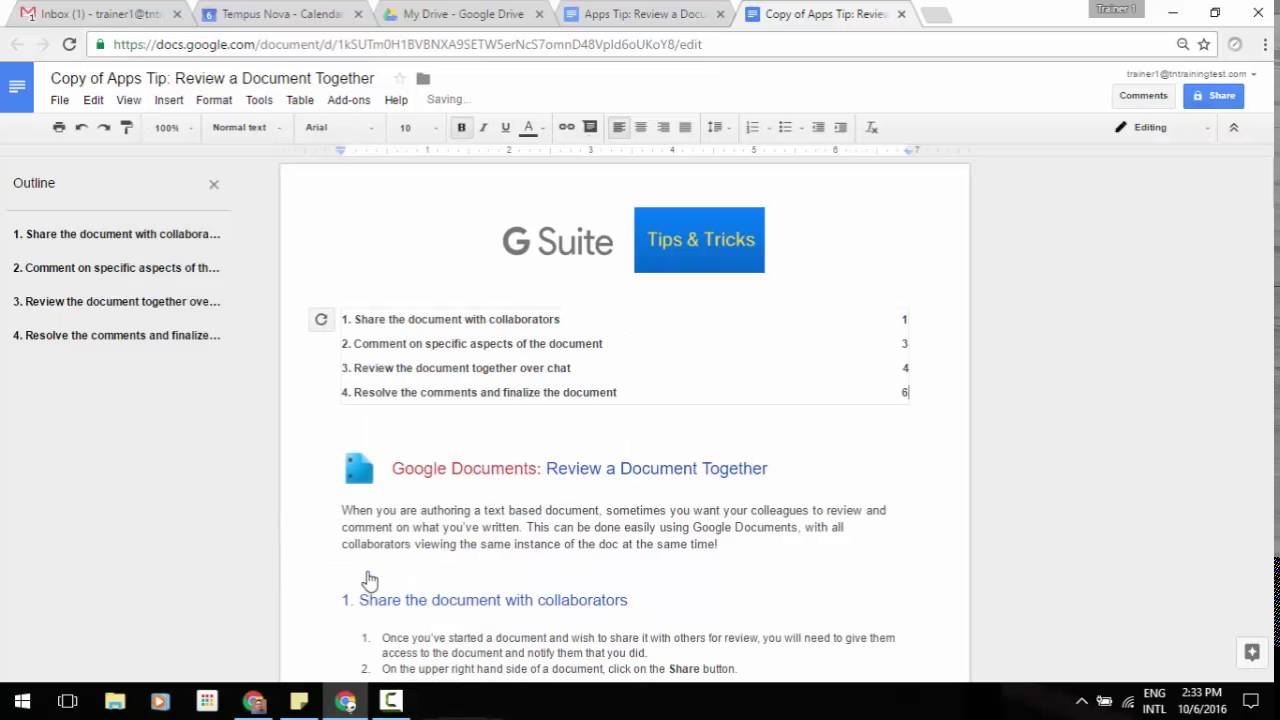Set justified text alignment
This screenshot has height=720, width=1280.
(x=685, y=127)
